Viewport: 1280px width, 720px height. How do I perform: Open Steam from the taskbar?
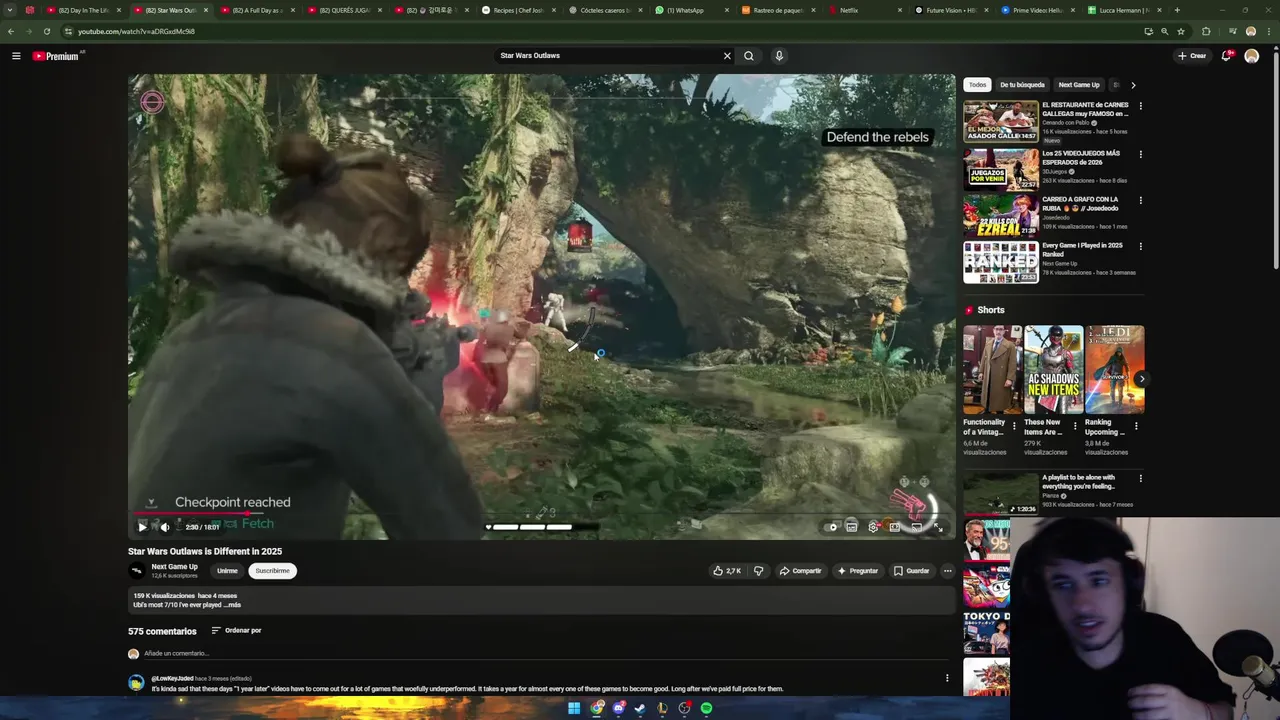(x=640, y=708)
